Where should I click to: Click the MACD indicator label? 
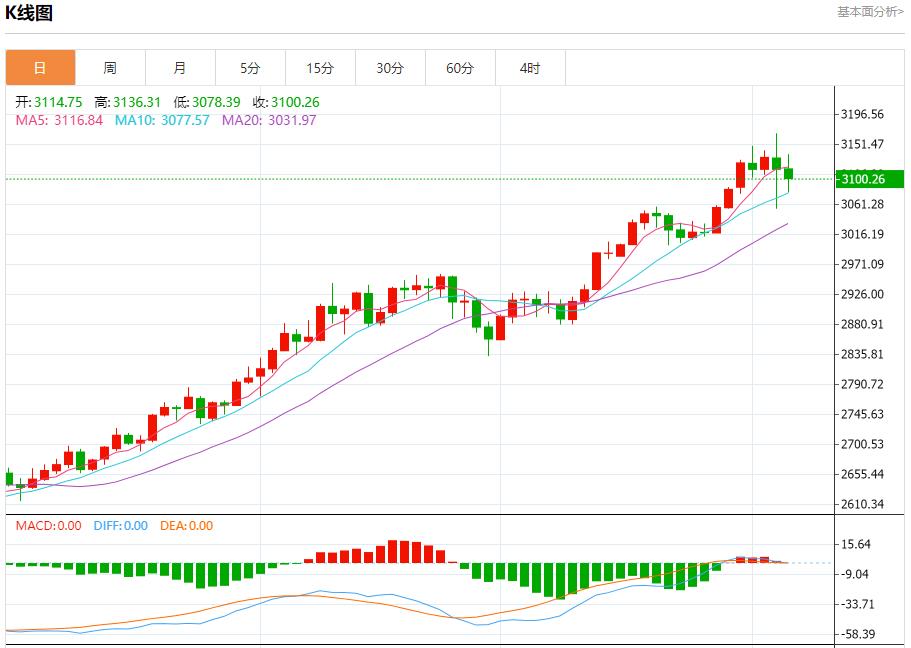click(x=48, y=526)
